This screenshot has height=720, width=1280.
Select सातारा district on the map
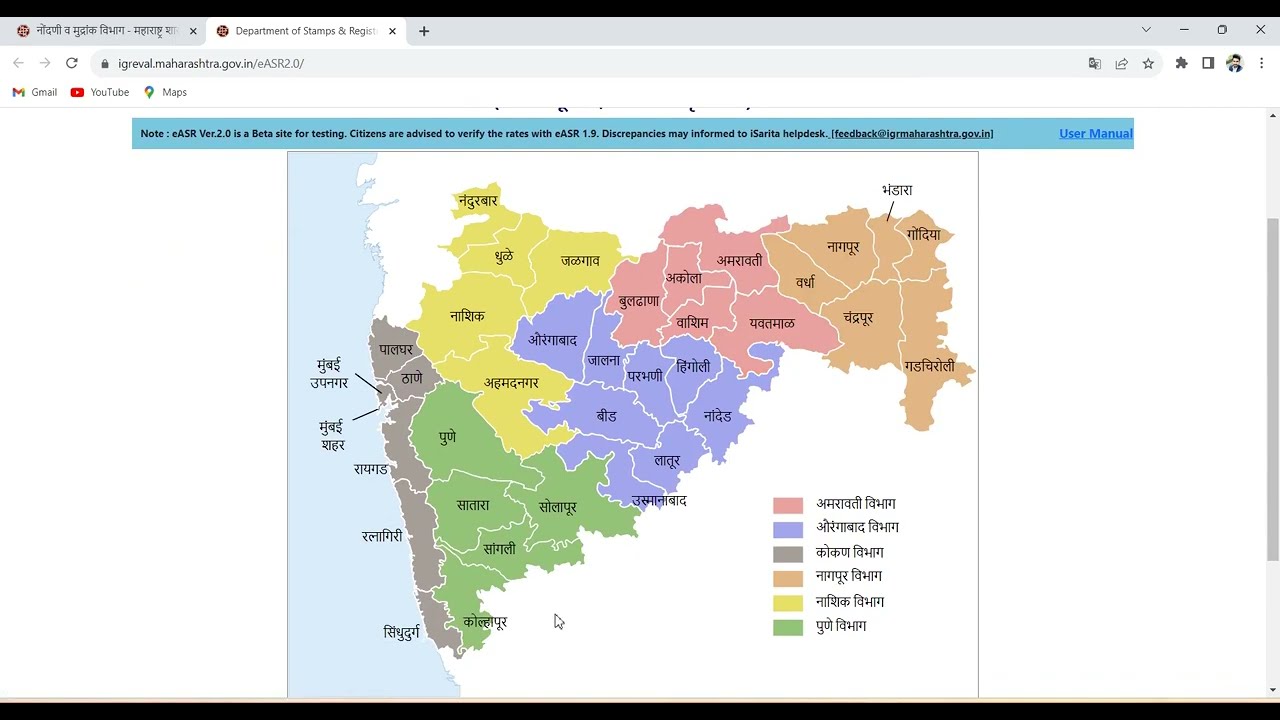point(473,505)
